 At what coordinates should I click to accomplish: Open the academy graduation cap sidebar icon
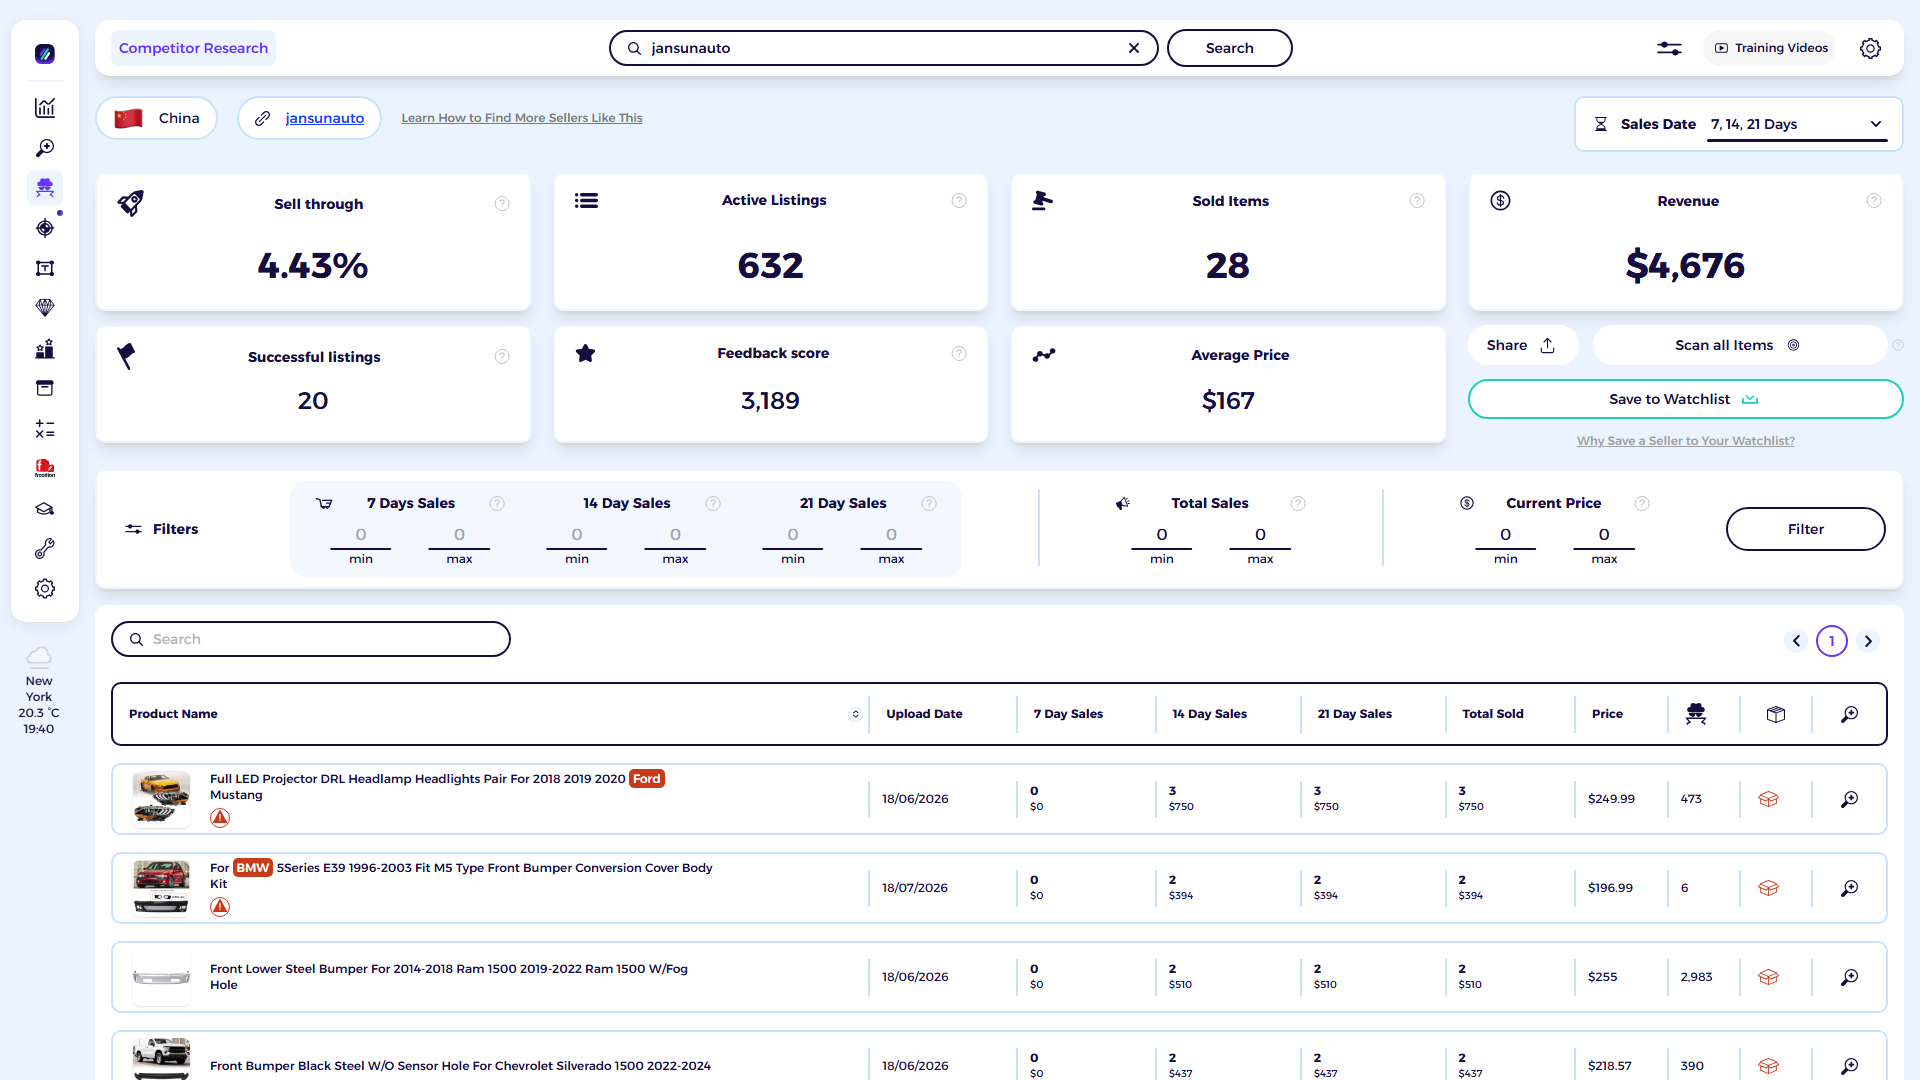click(x=45, y=509)
